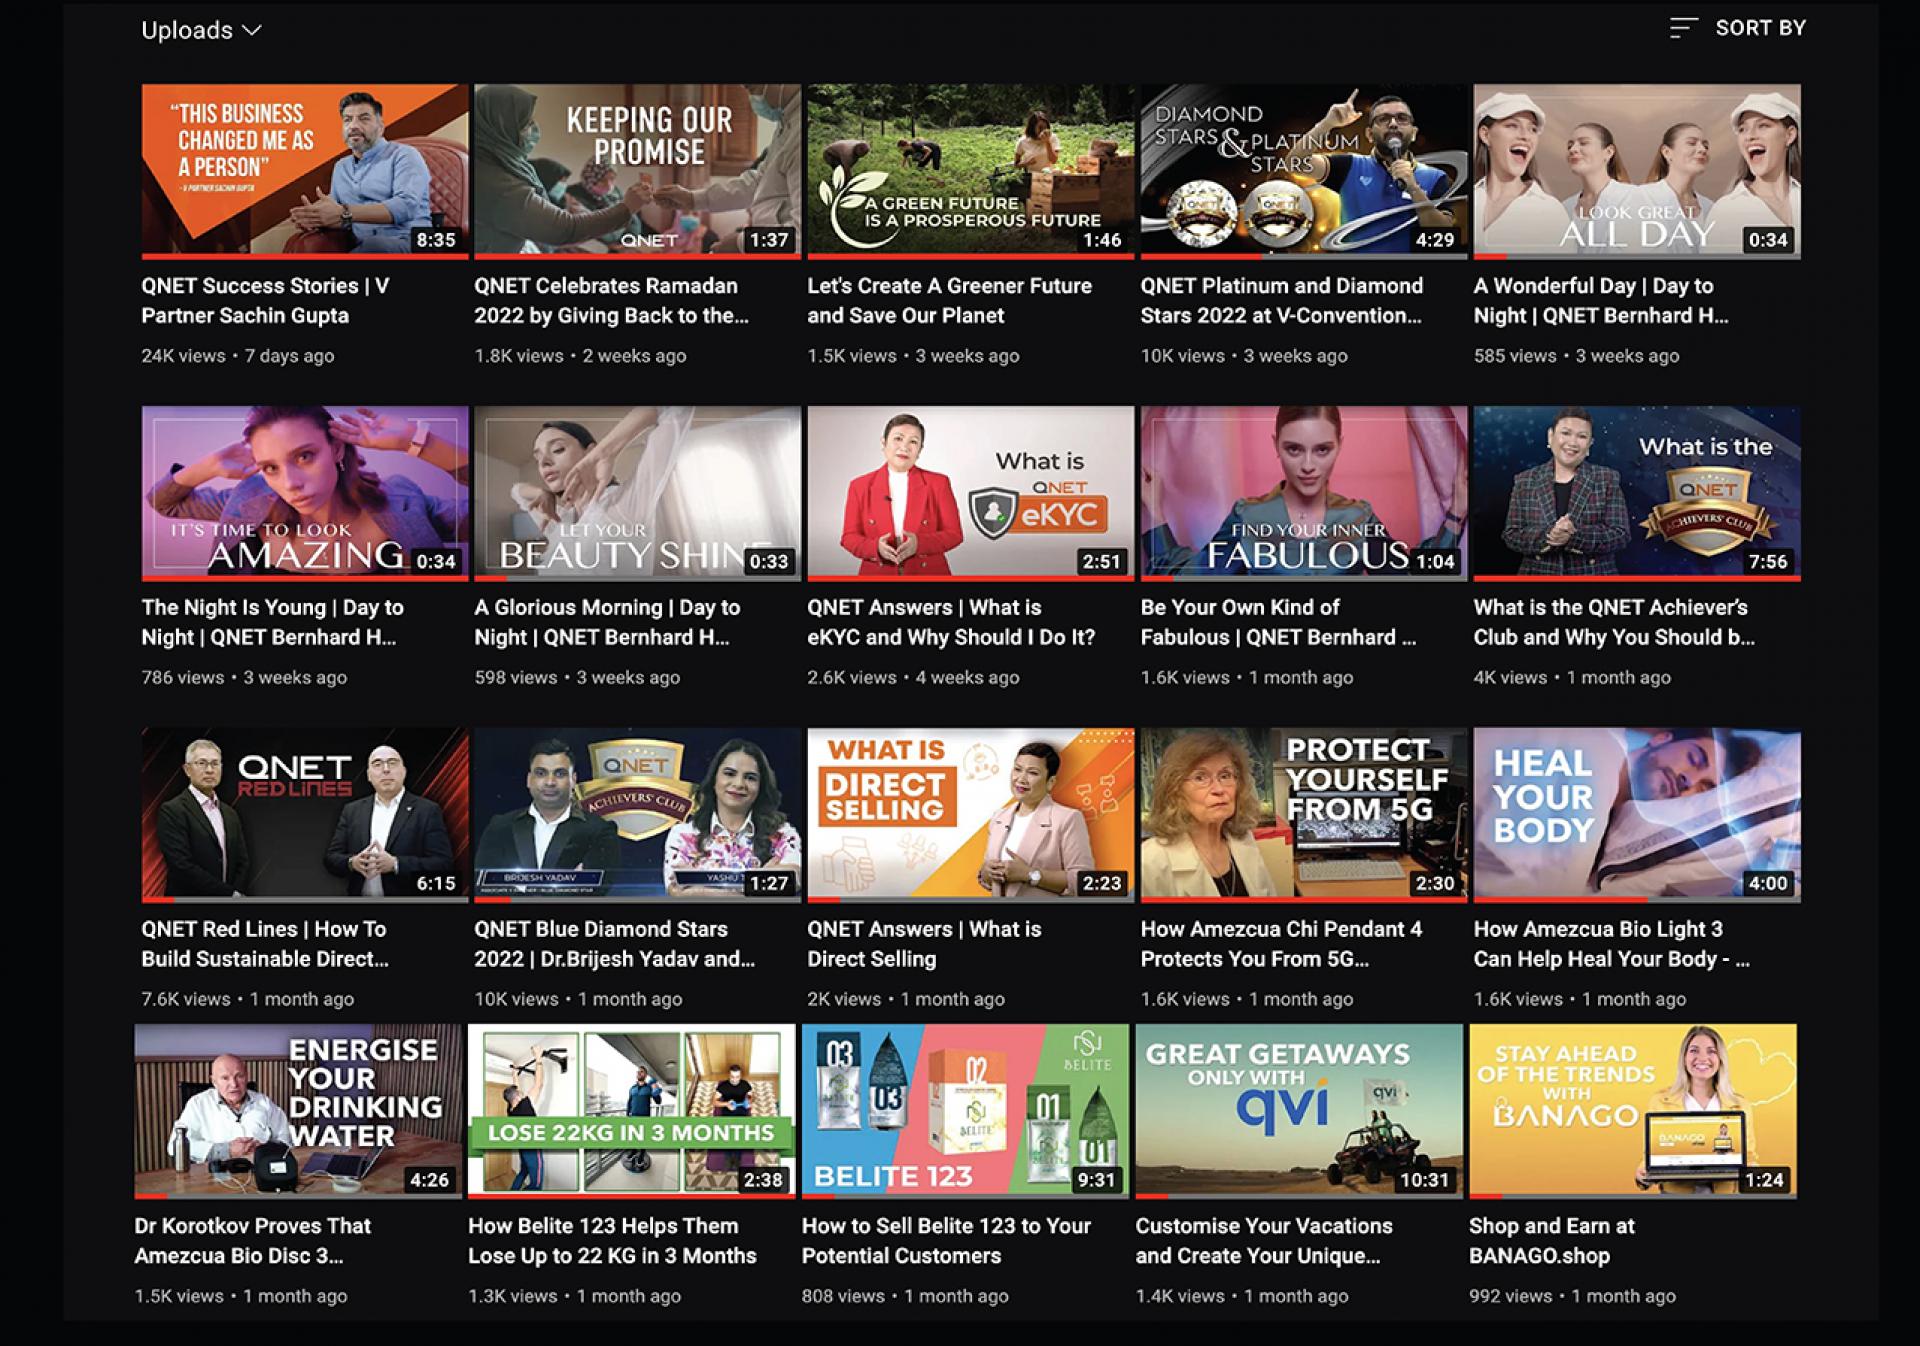Image resolution: width=1920 pixels, height=1346 pixels.
Task: Open Keeping Our Promise Ramadan thumbnail
Action: point(638,171)
